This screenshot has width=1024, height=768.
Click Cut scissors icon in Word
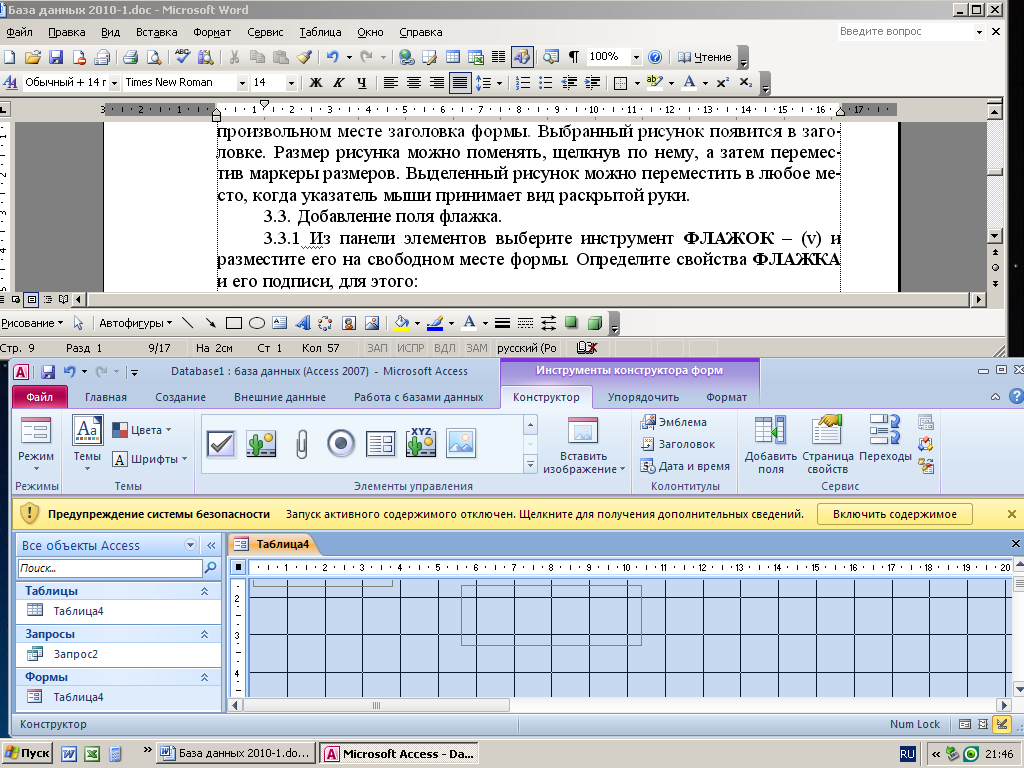click(x=234, y=57)
